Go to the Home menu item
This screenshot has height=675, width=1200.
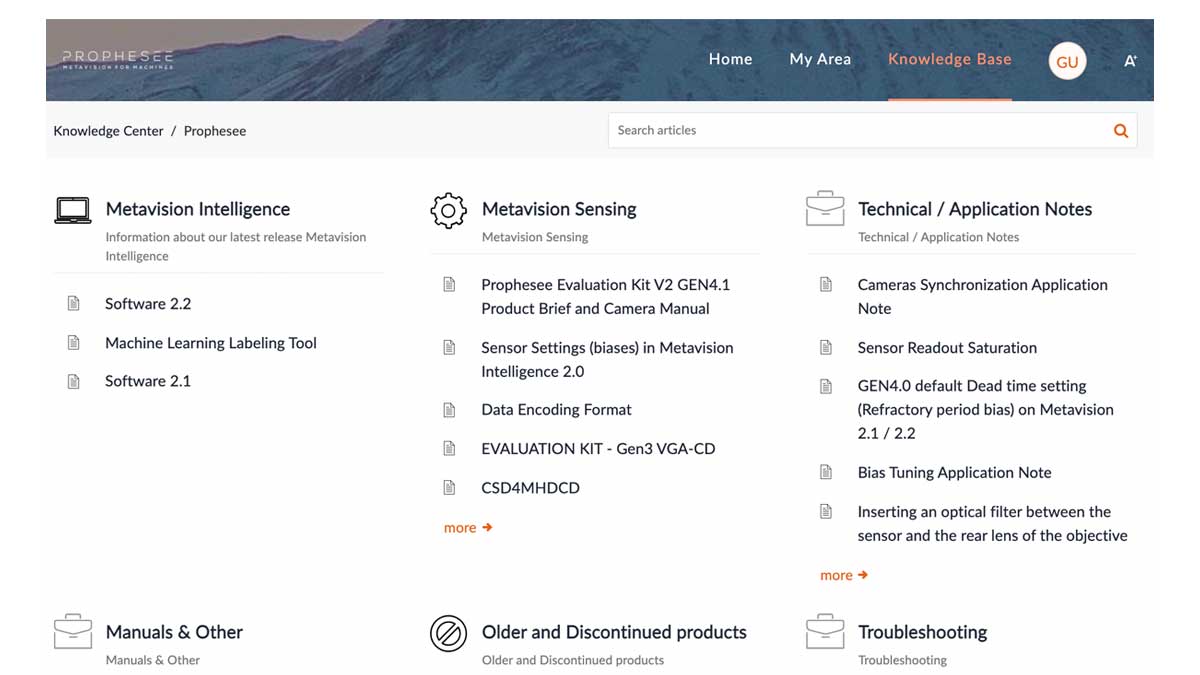(x=730, y=59)
